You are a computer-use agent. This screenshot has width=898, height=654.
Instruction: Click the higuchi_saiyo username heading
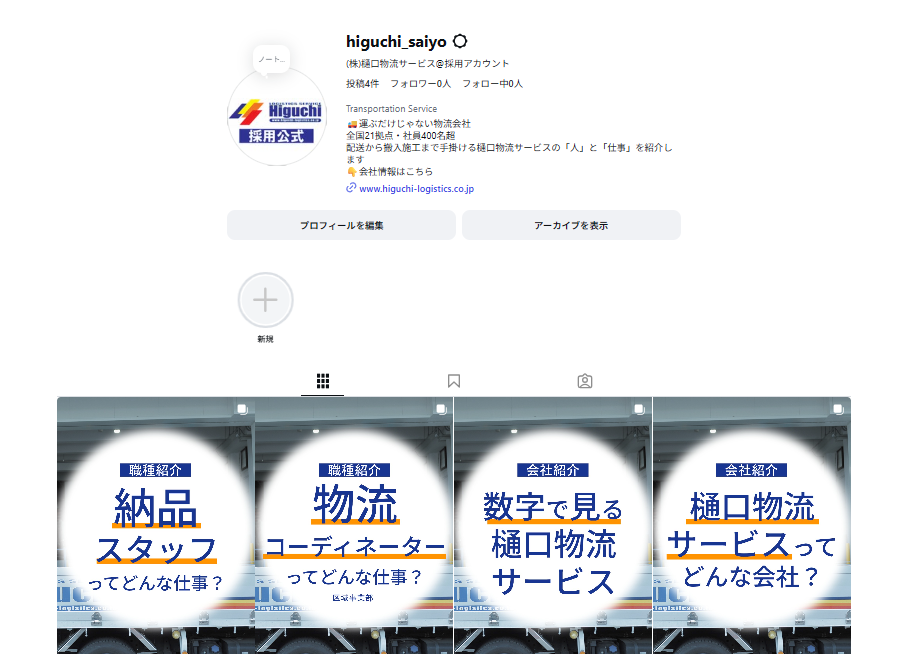point(396,41)
